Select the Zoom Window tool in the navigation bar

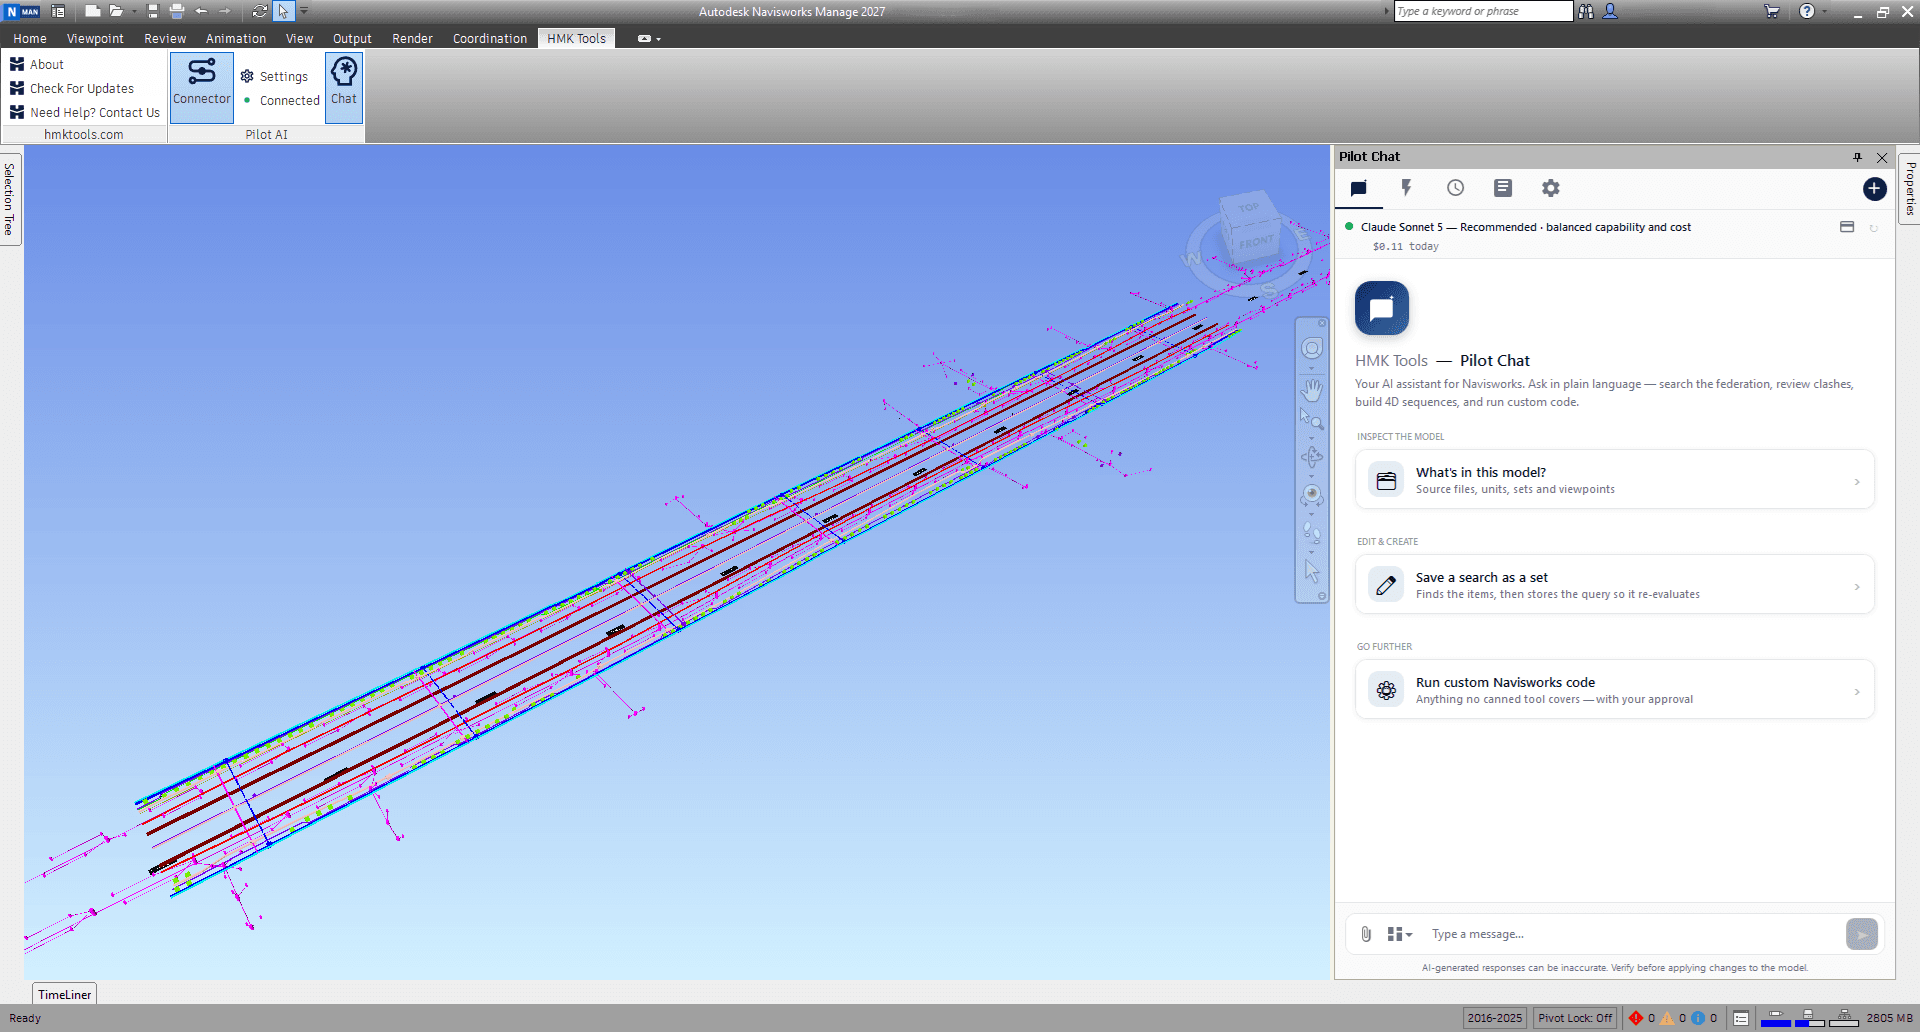click(x=1312, y=420)
